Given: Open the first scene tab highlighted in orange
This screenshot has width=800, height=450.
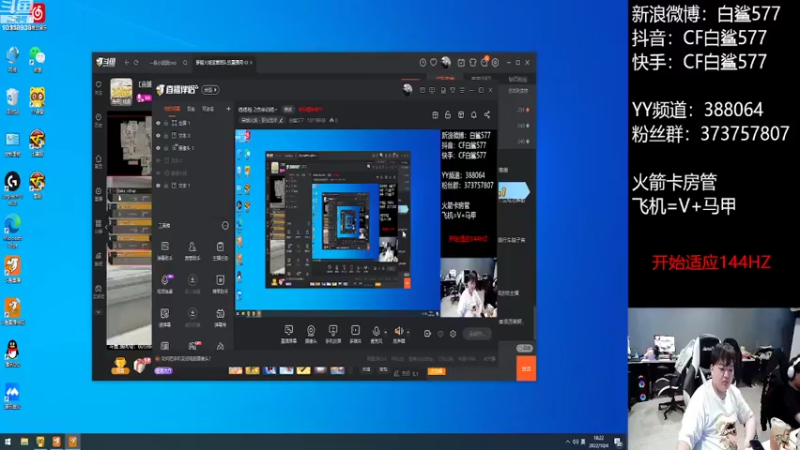Looking at the screenshot, I should (x=172, y=109).
